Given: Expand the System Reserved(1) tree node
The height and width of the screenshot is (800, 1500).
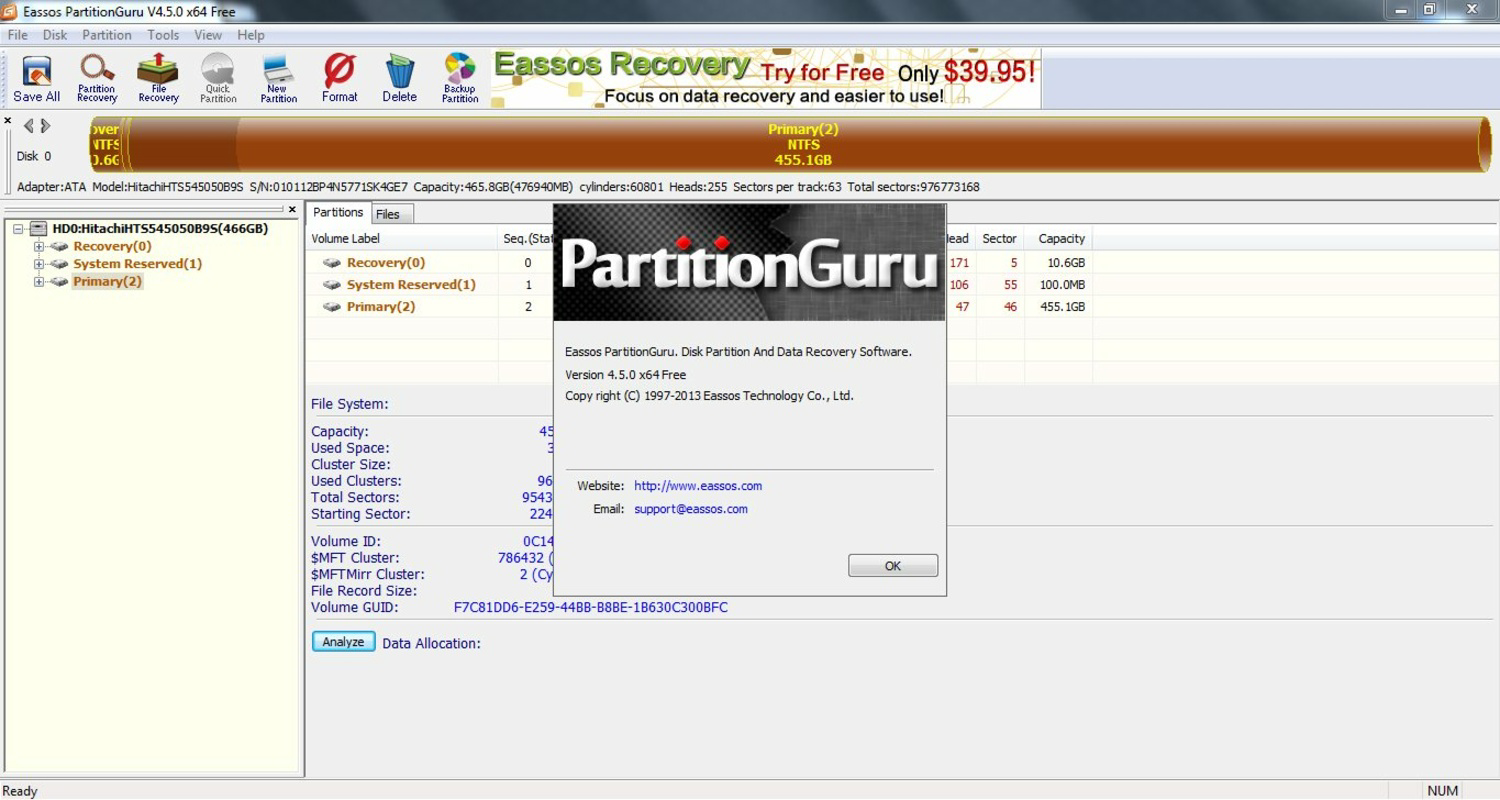Looking at the screenshot, I should click(x=39, y=264).
